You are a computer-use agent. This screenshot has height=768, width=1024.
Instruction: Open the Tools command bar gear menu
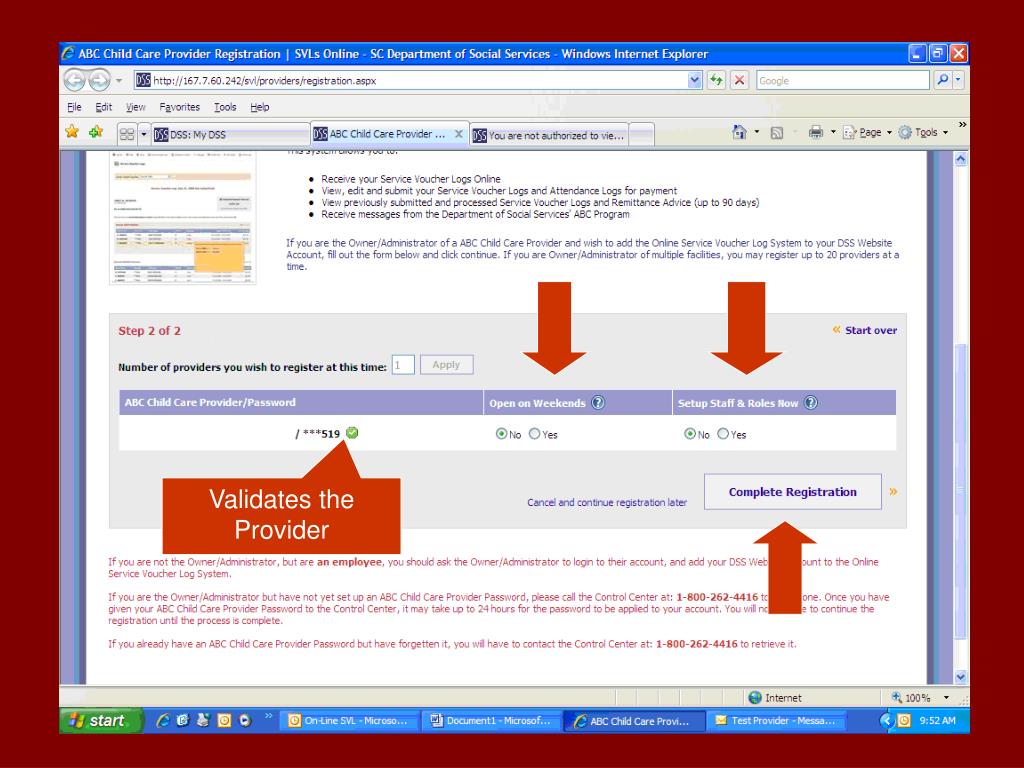(x=923, y=133)
